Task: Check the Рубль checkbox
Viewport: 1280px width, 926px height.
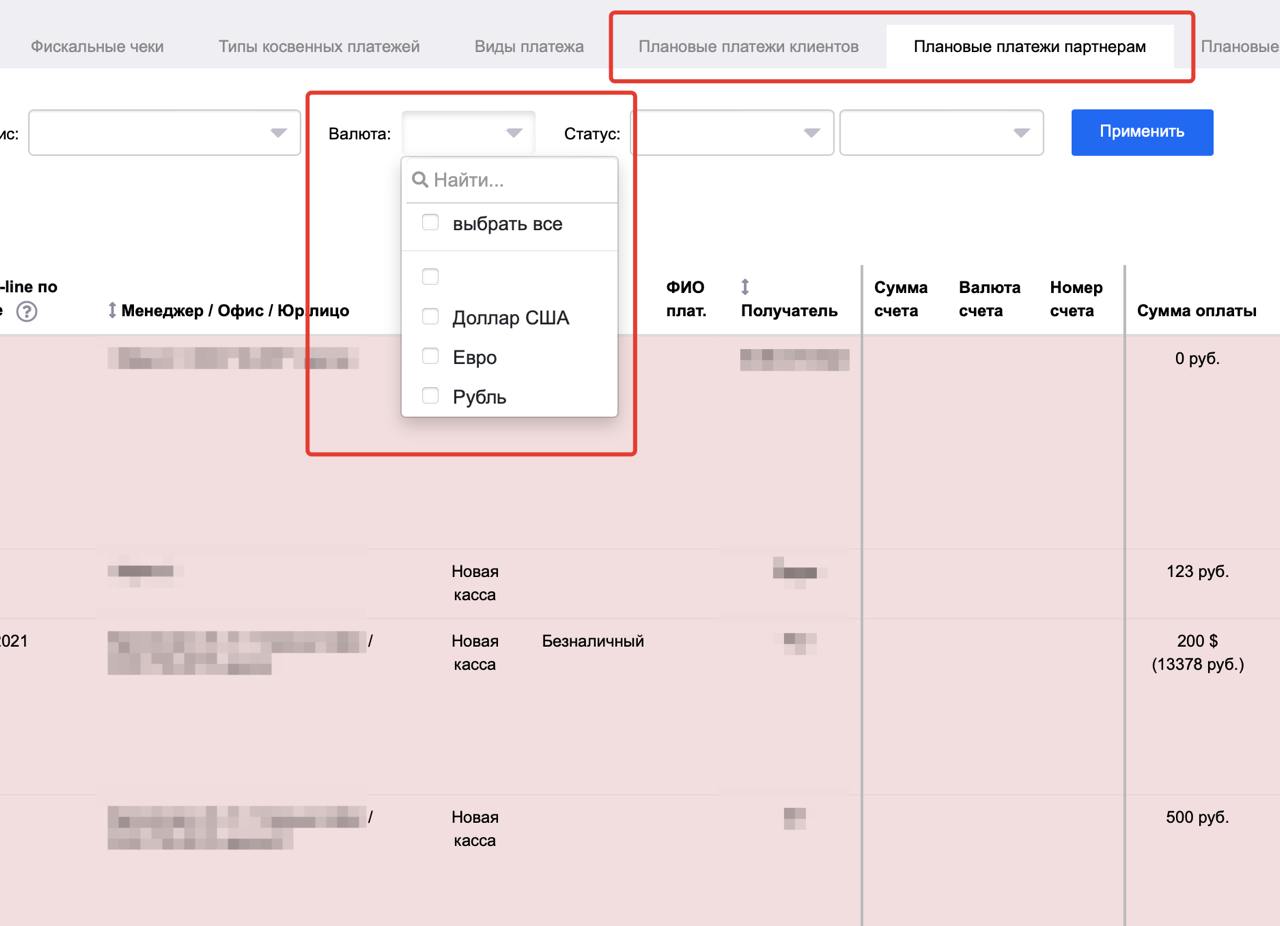Action: 430,396
